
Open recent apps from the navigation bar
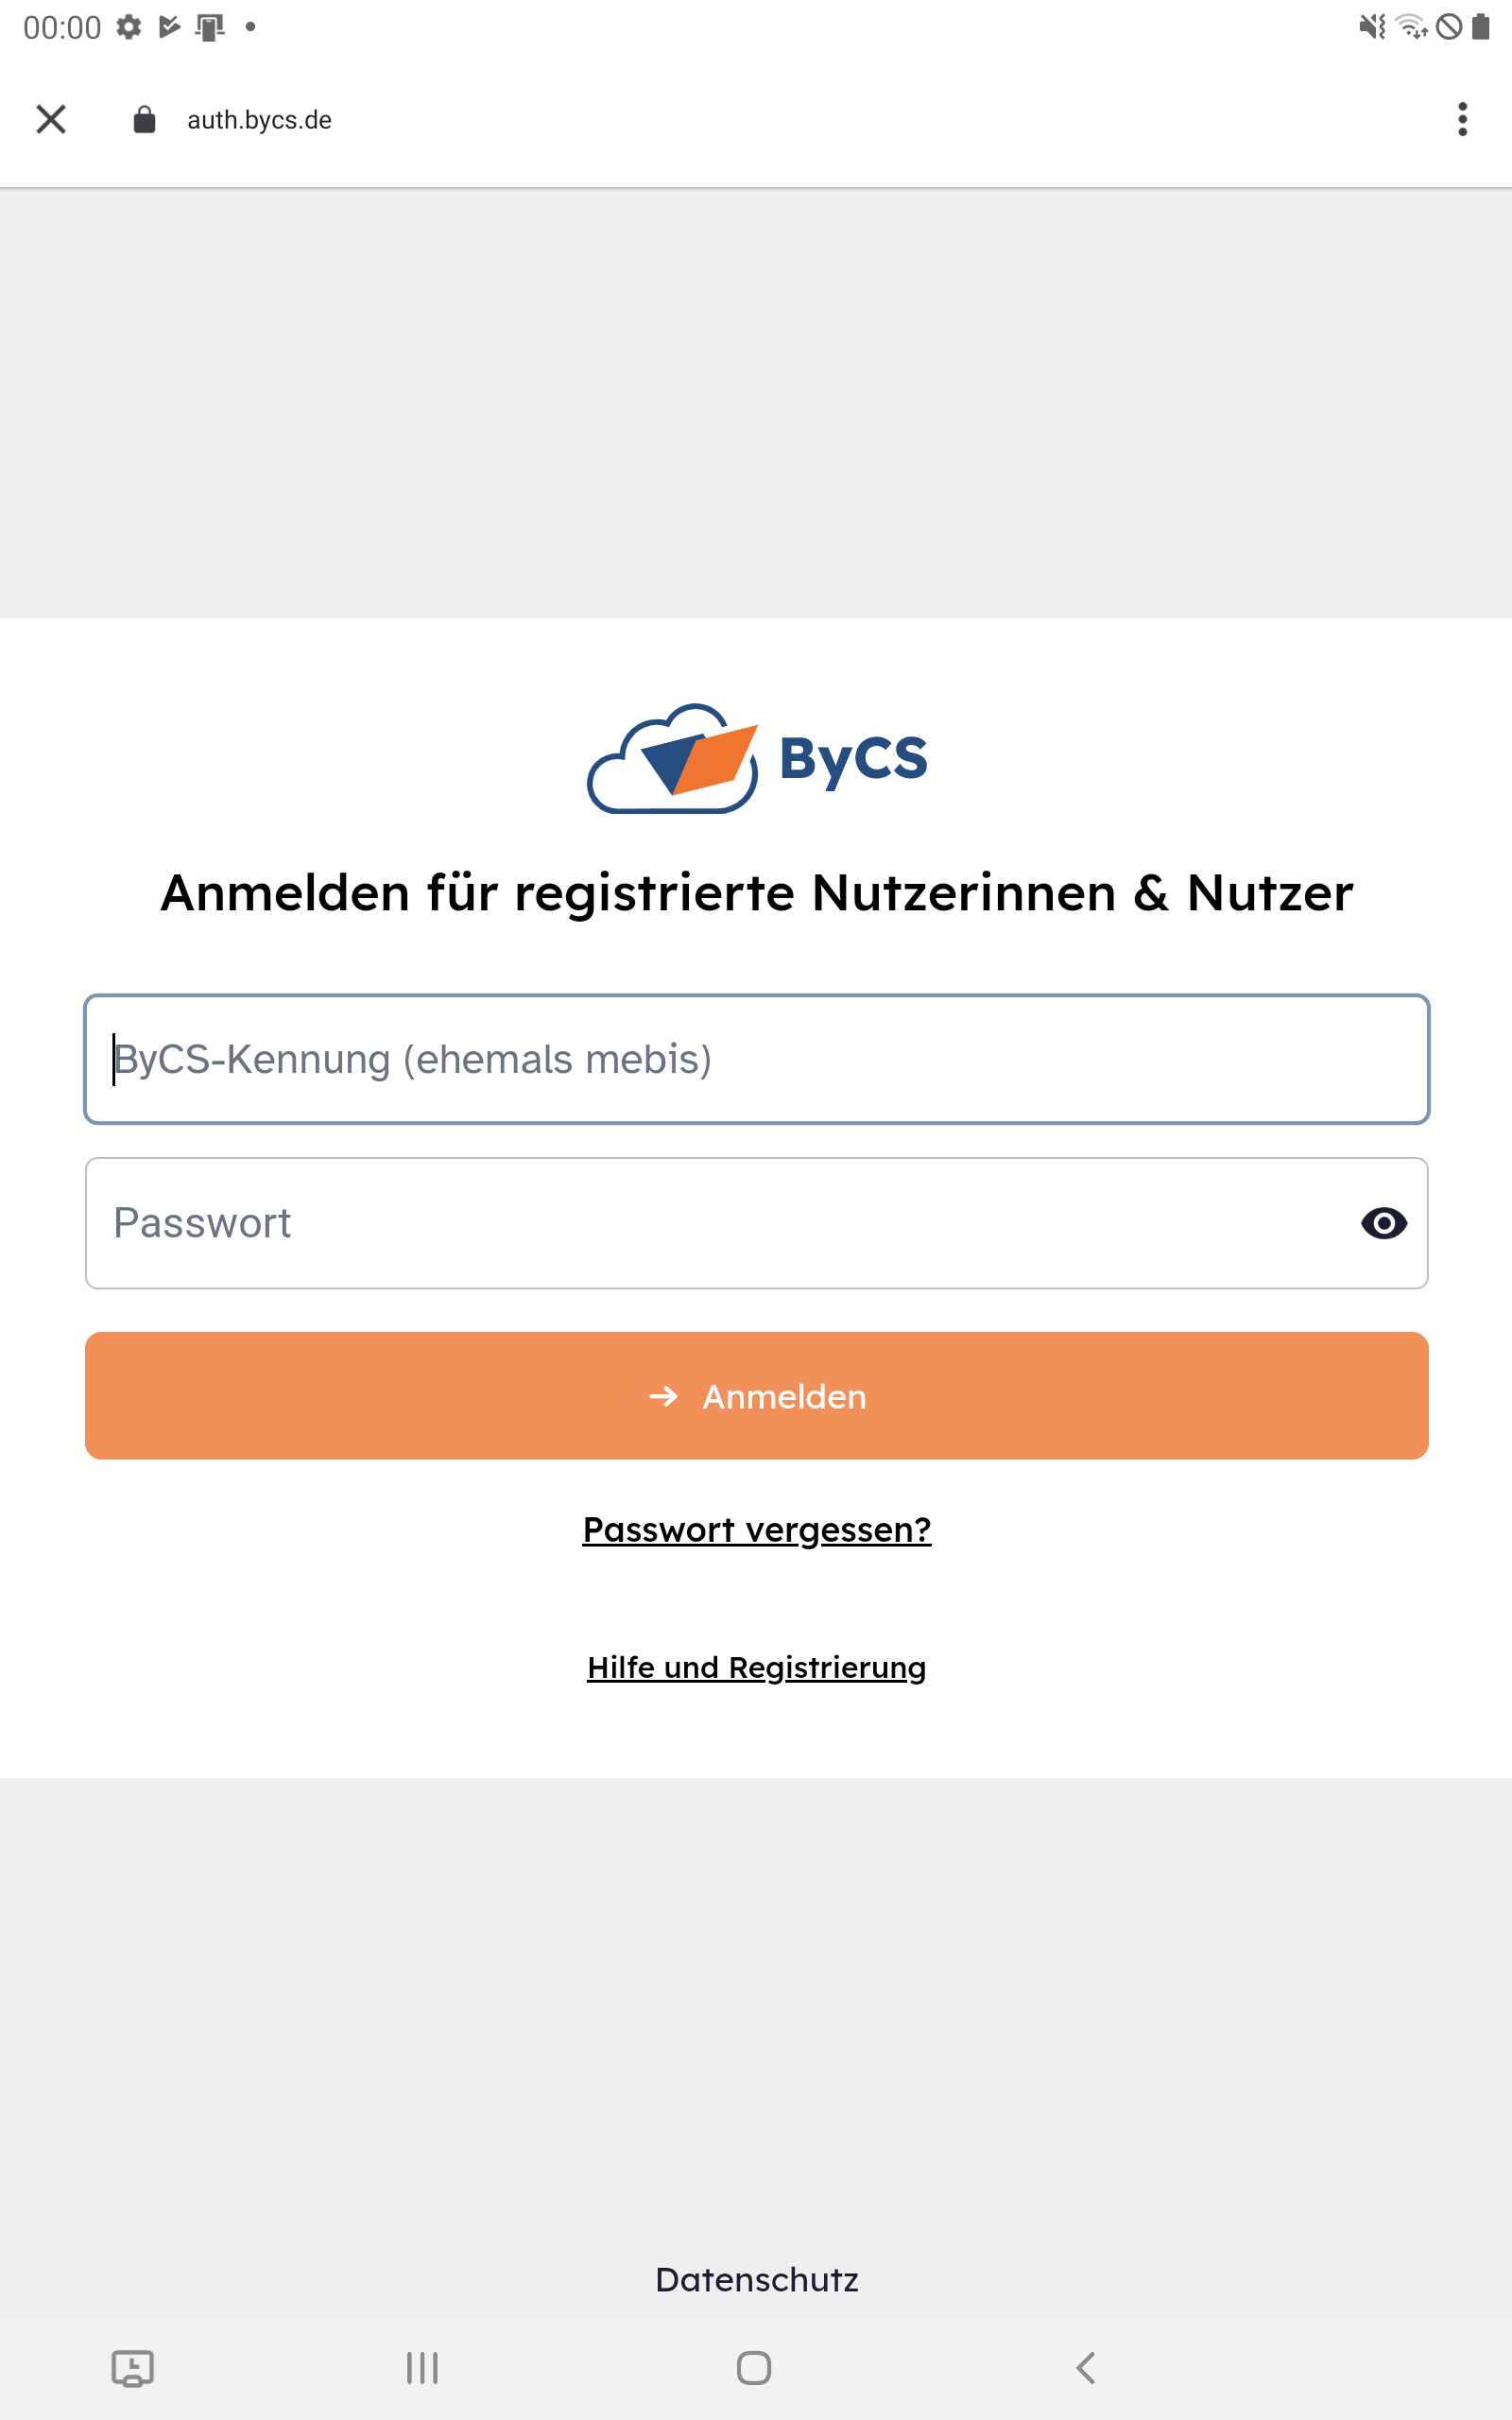tap(423, 2367)
